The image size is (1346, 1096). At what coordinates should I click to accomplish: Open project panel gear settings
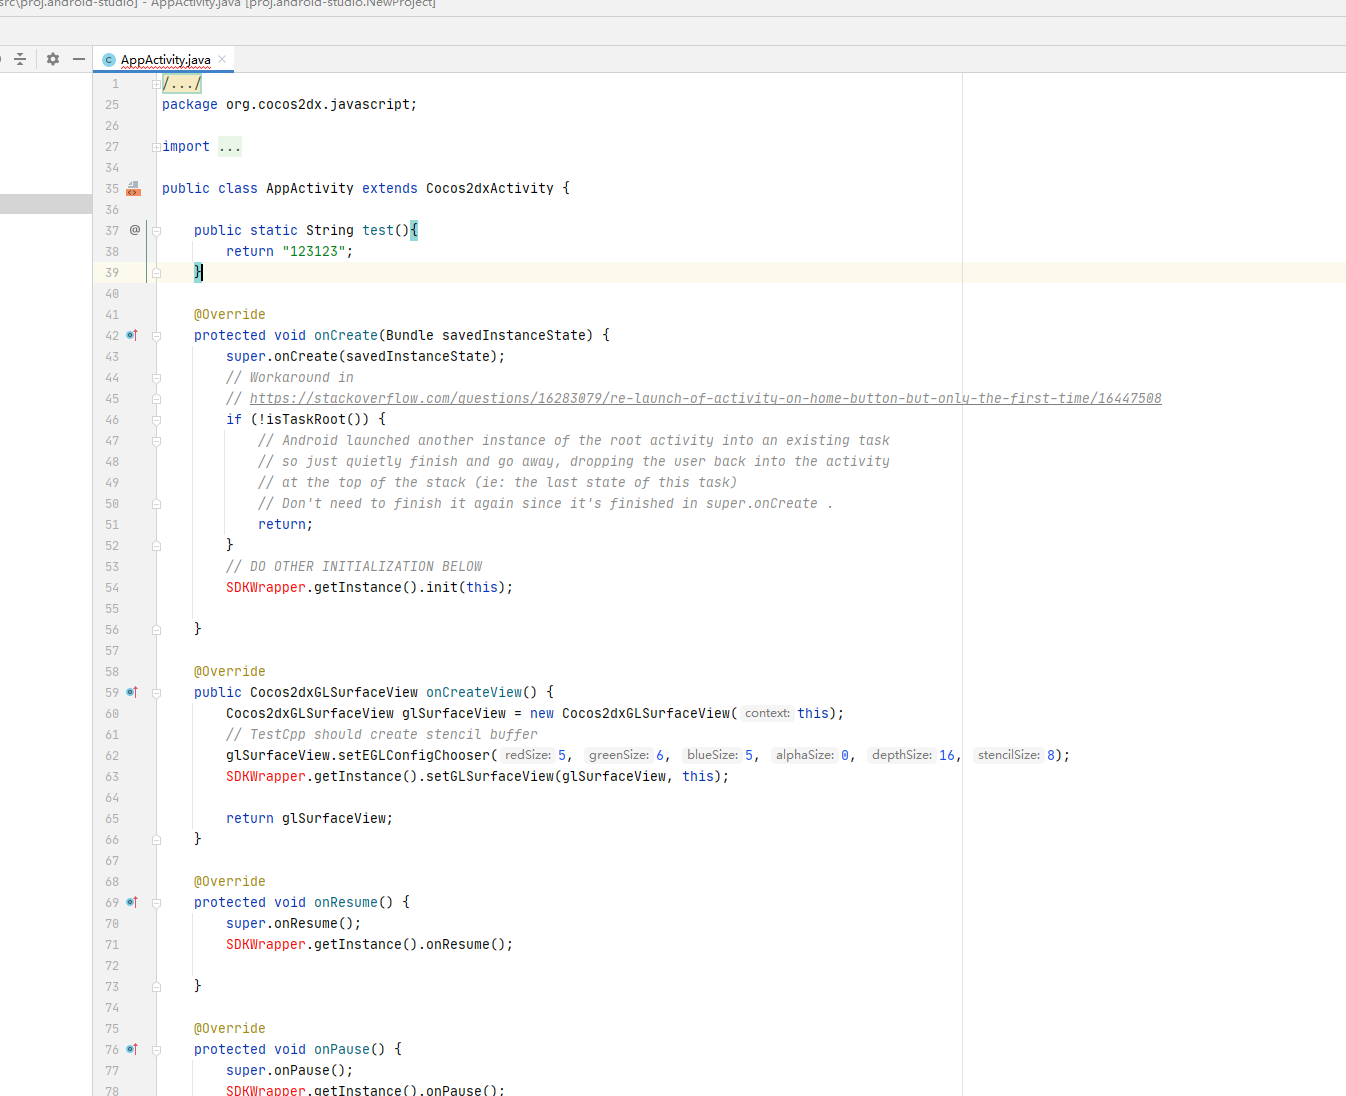(53, 59)
